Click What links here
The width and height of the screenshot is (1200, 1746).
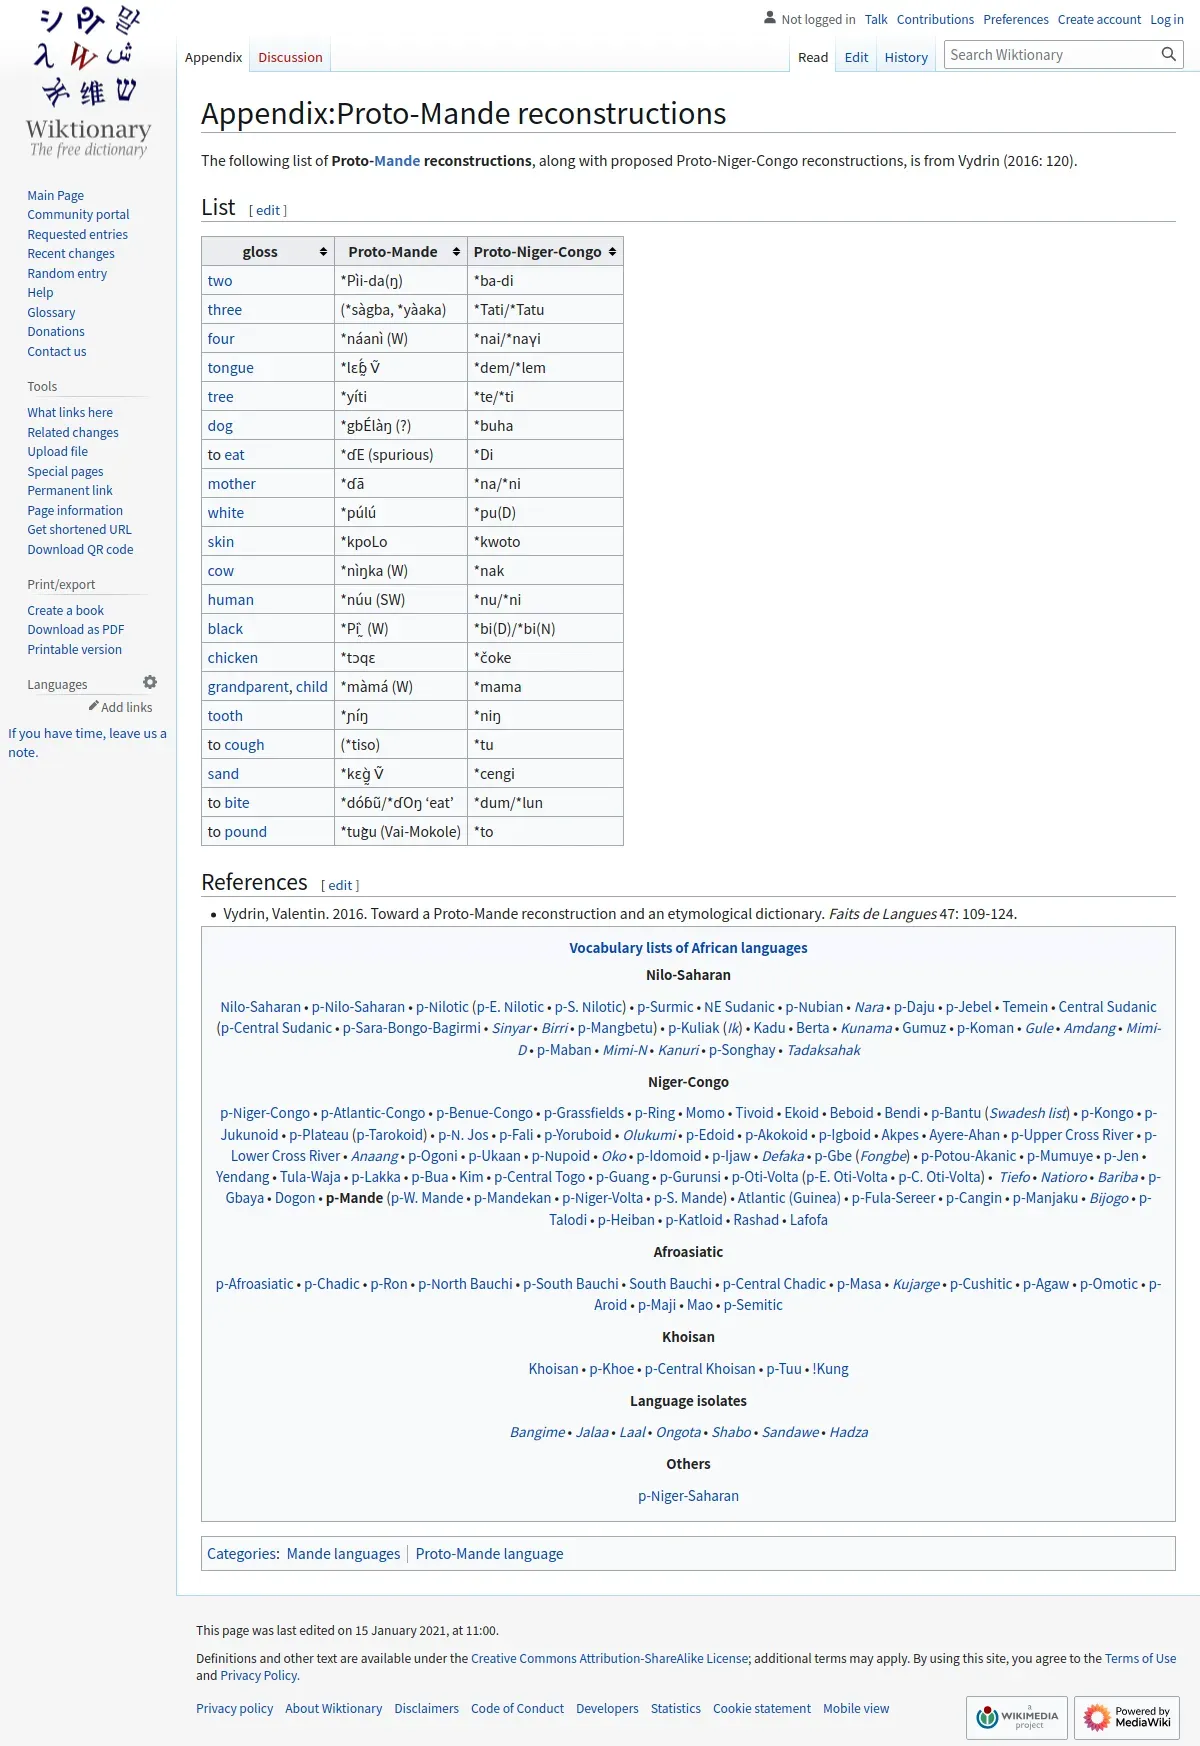click(70, 412)
